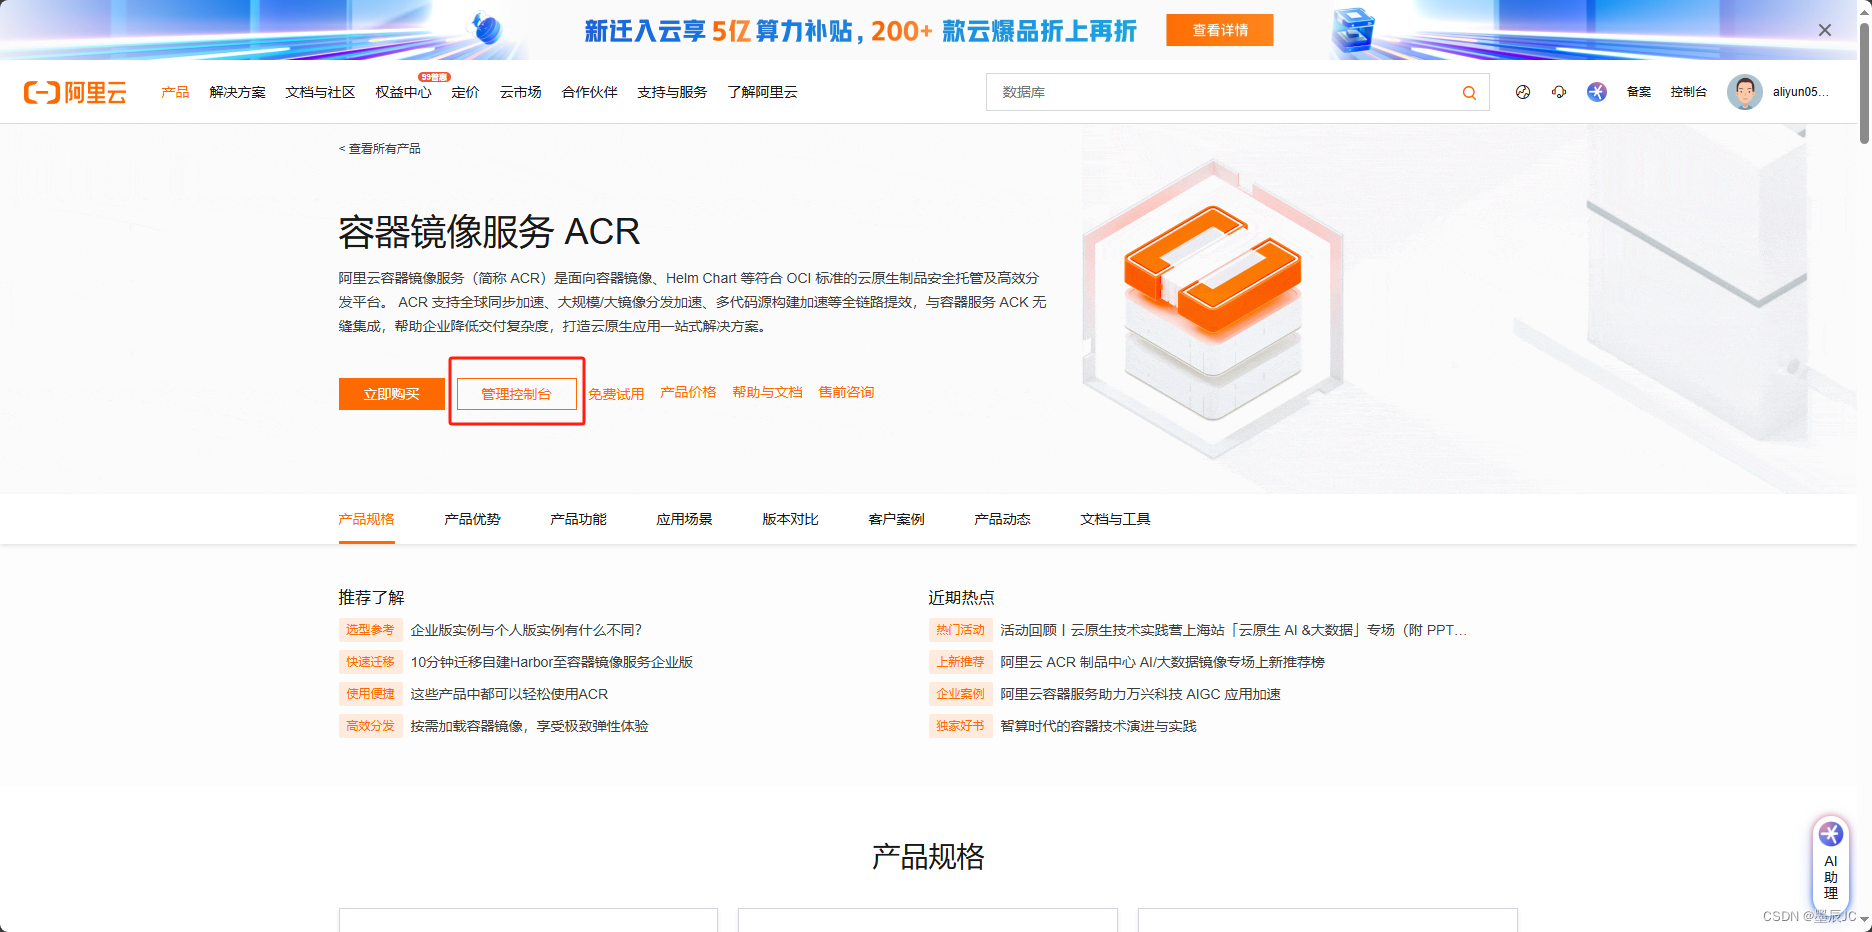
Task: Click the orange search magnifier icon
Action: pos(1469,92)
